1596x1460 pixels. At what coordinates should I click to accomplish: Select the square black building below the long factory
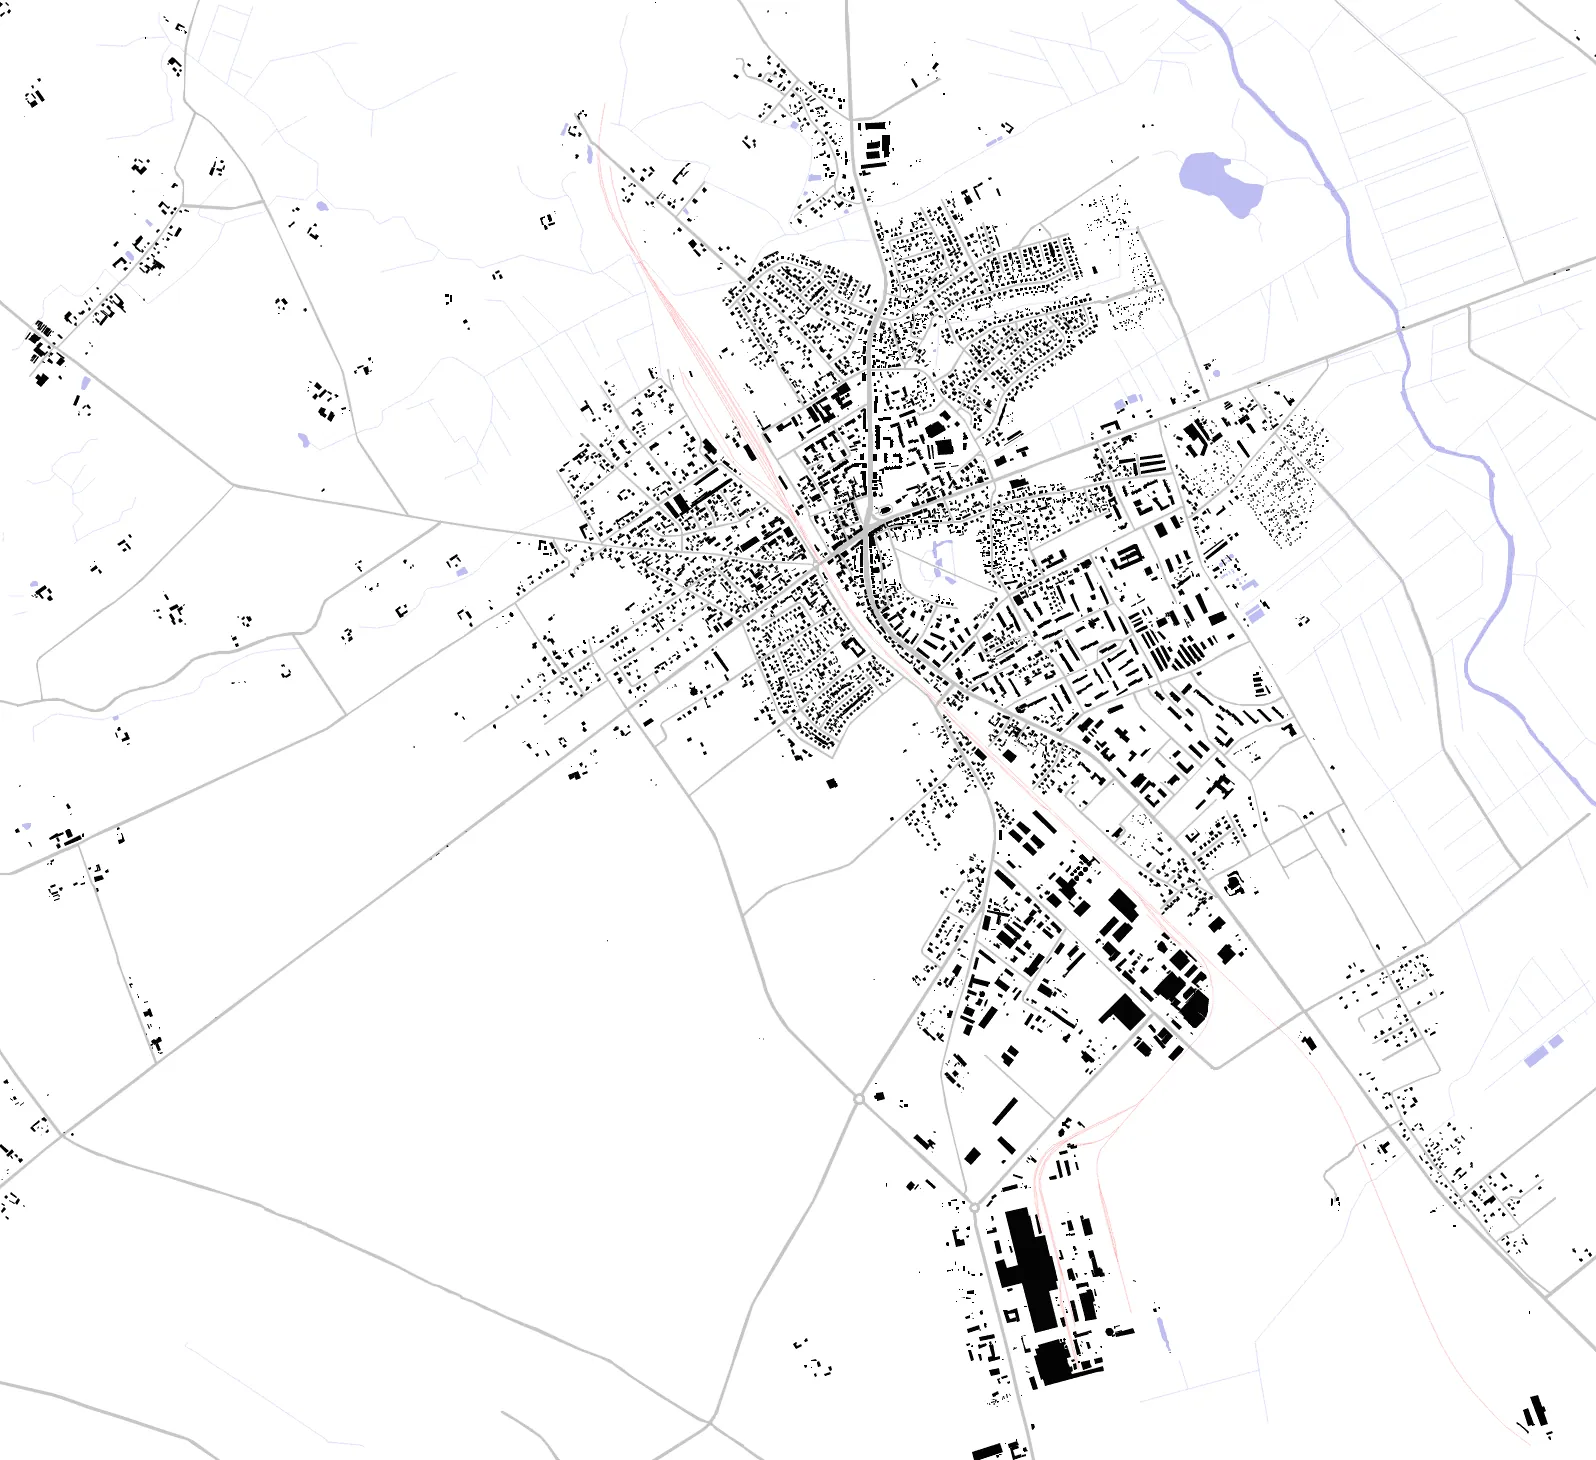pyautogui.click(x=1051, y=1362)
